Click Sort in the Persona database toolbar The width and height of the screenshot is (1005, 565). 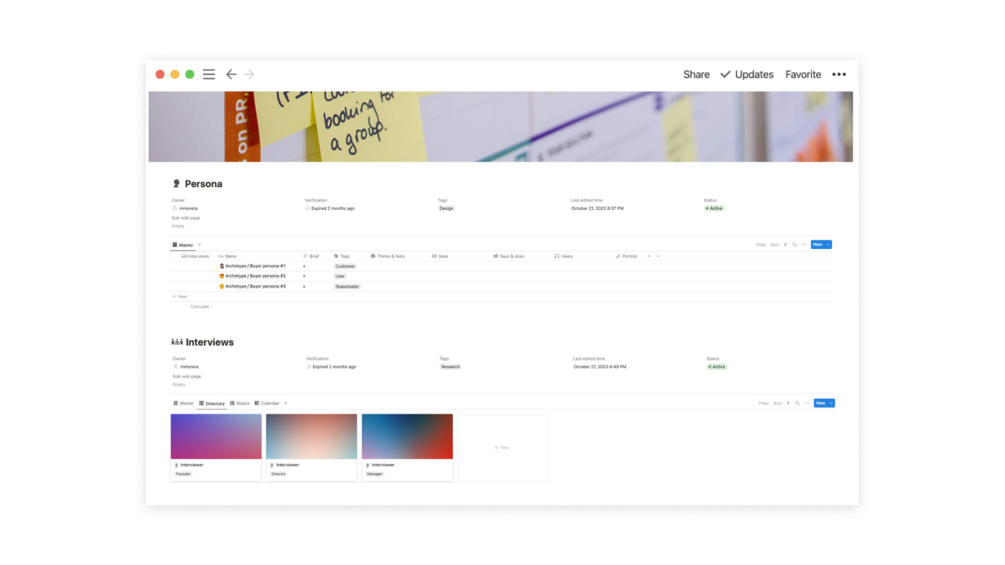click(x=775, y=245)
